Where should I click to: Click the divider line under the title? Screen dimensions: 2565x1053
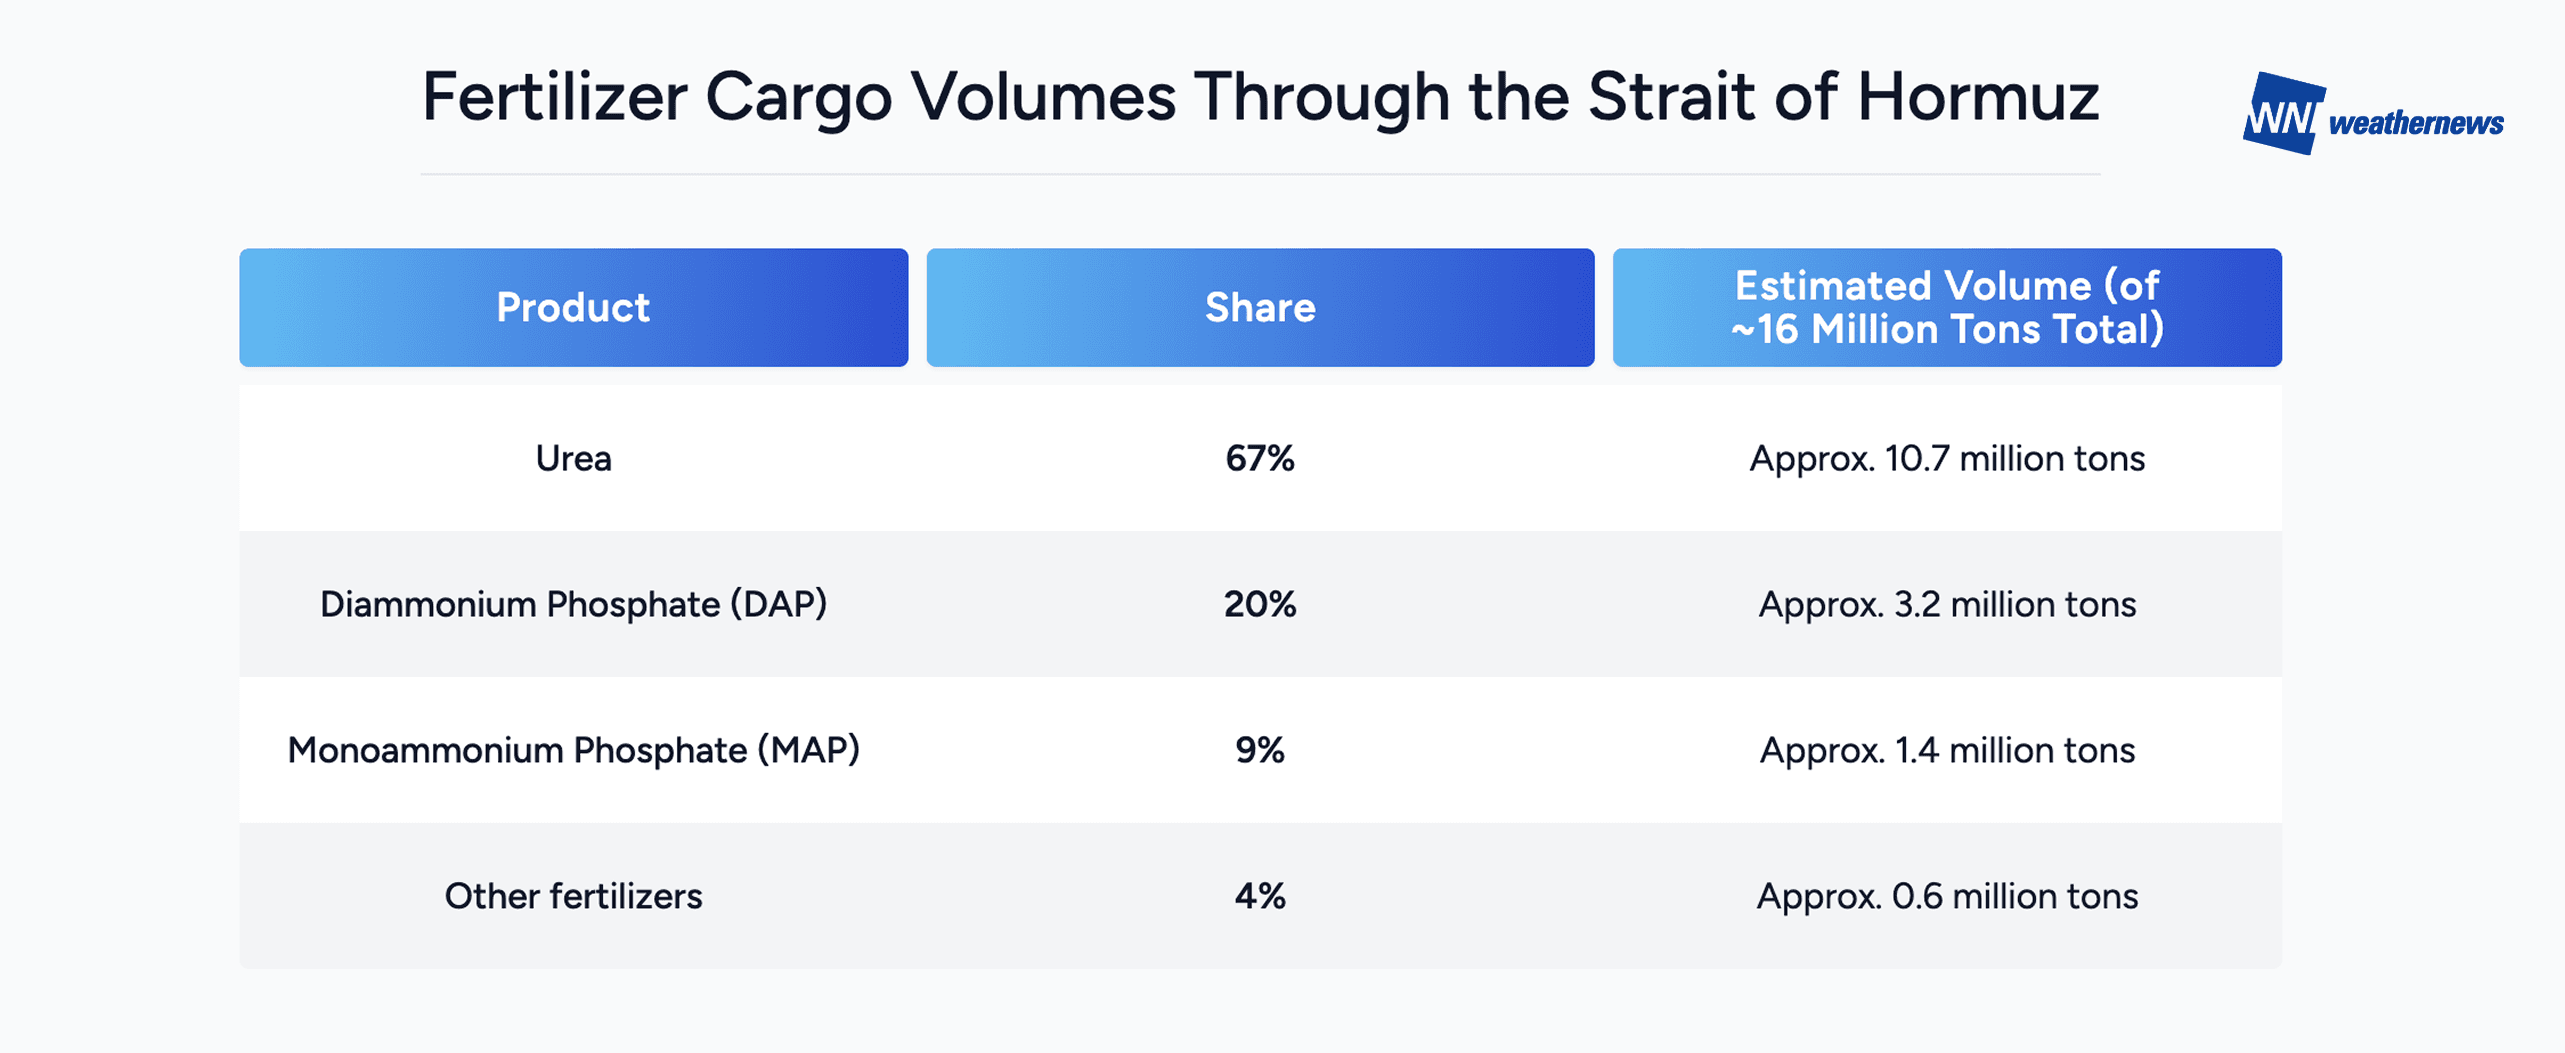(x=1260, y=174)
